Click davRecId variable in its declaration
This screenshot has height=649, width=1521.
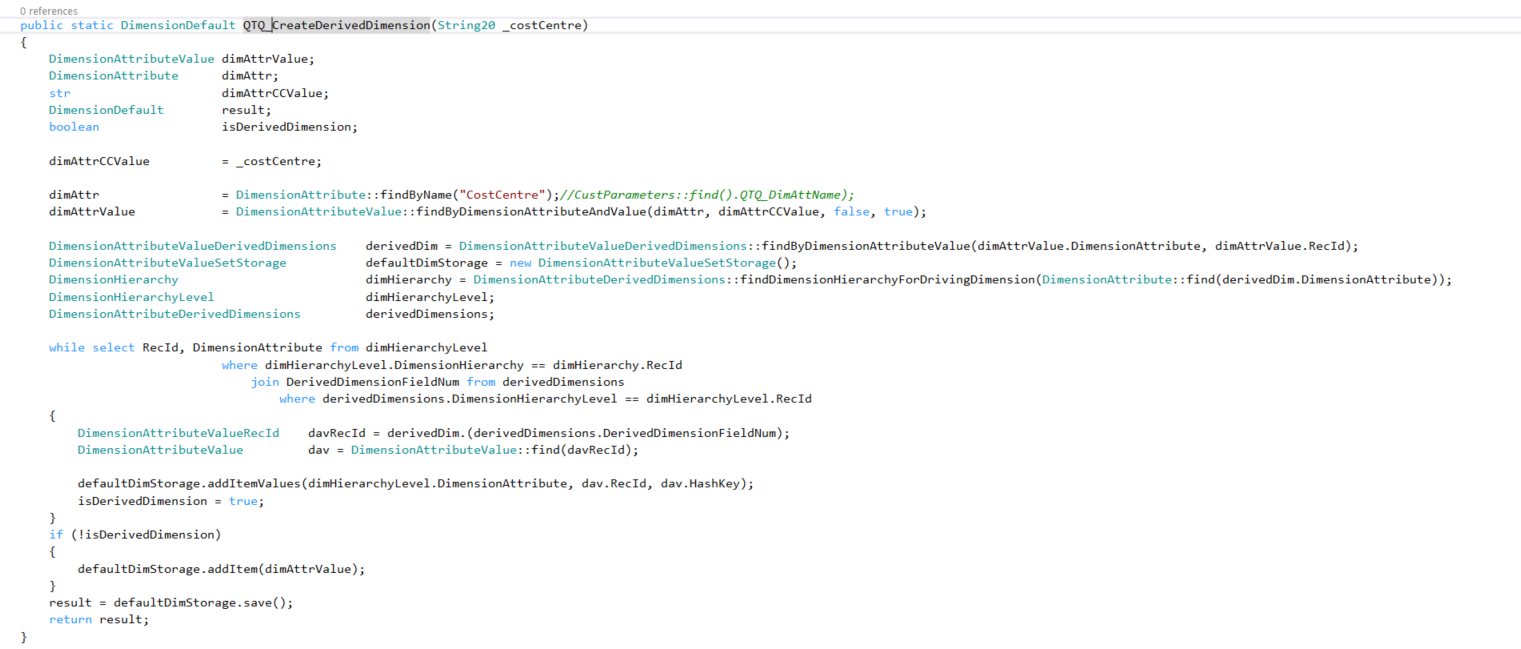(x=336, y=433)
